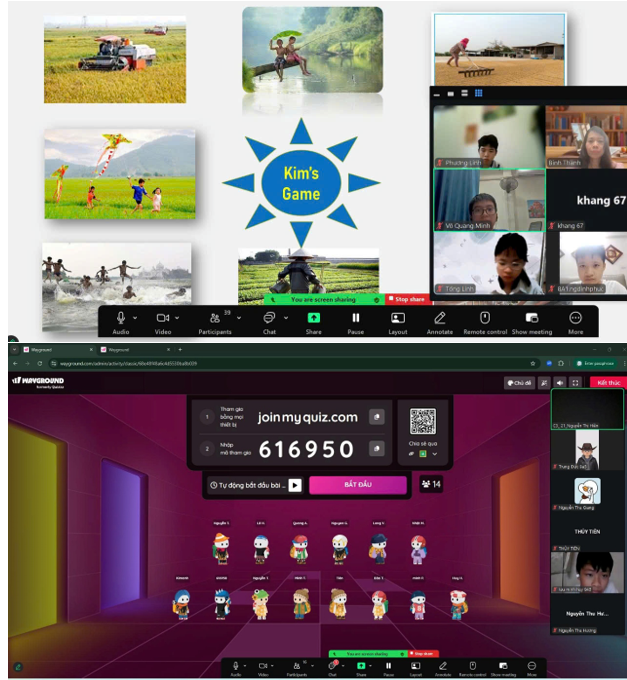Copy the join code 616950 with the copy icon
The width and height of the screenshot is (627, 680).
click(x=377, y=449)
